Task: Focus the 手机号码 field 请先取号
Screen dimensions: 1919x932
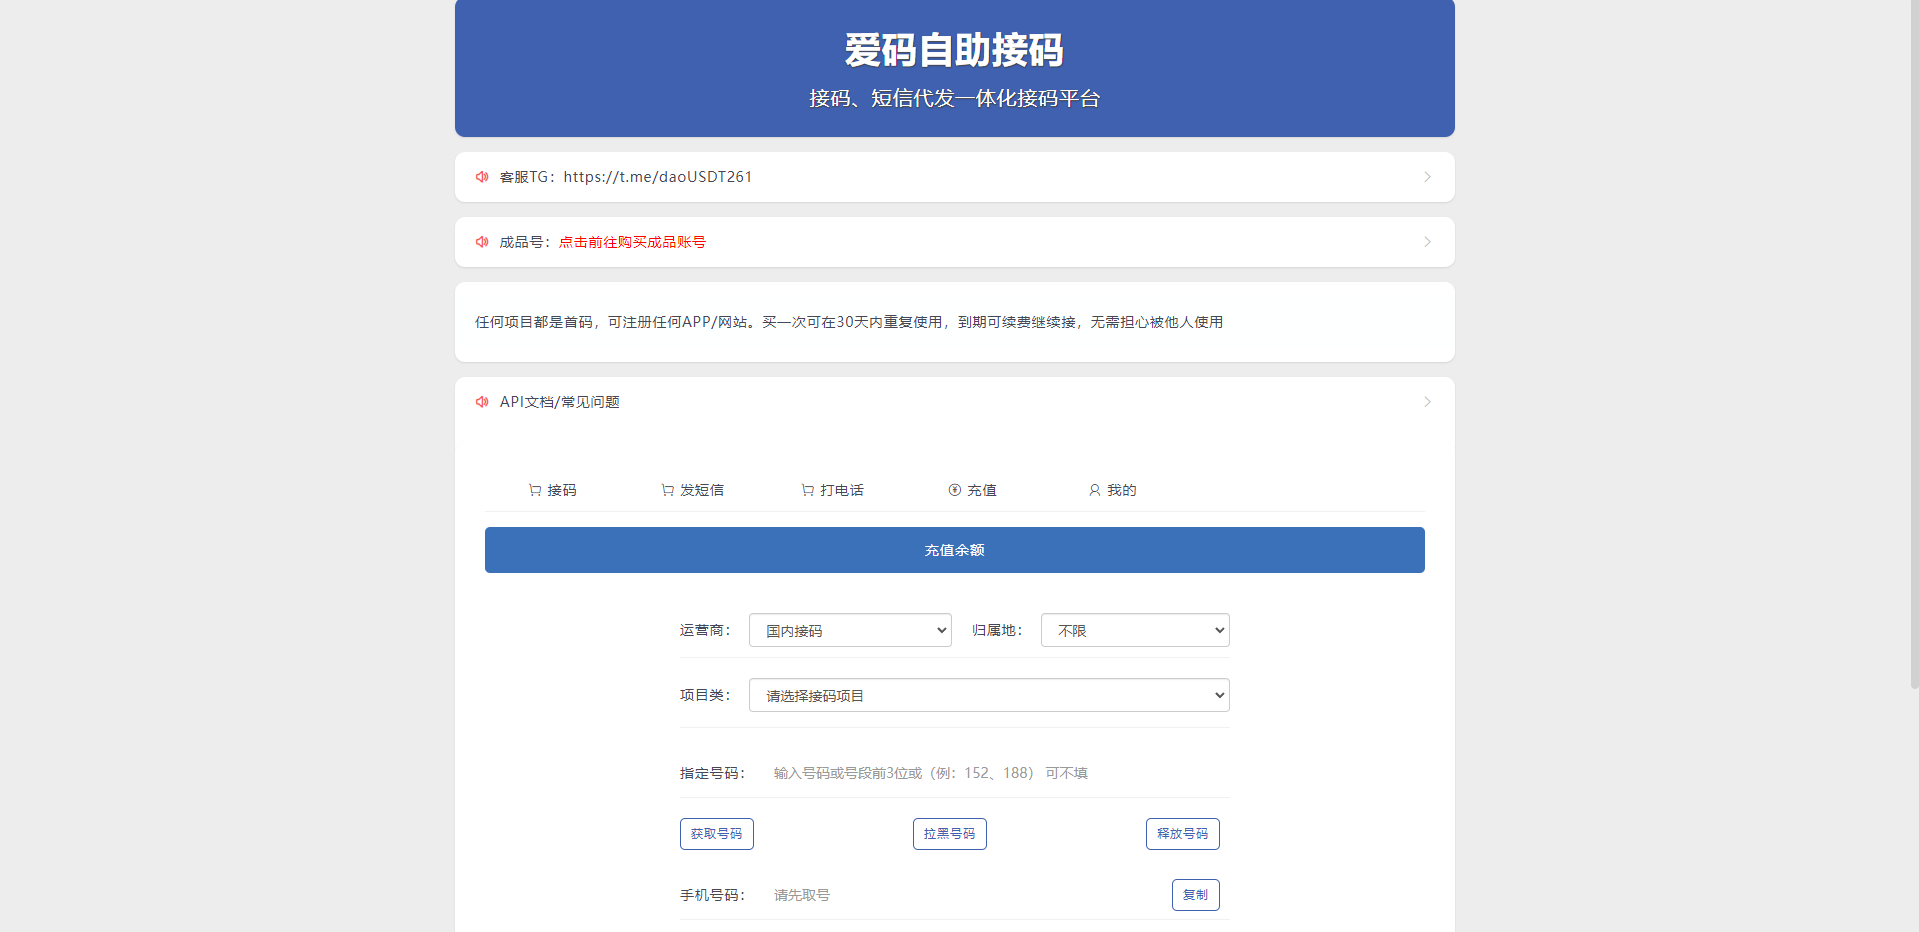Action: 965,895
